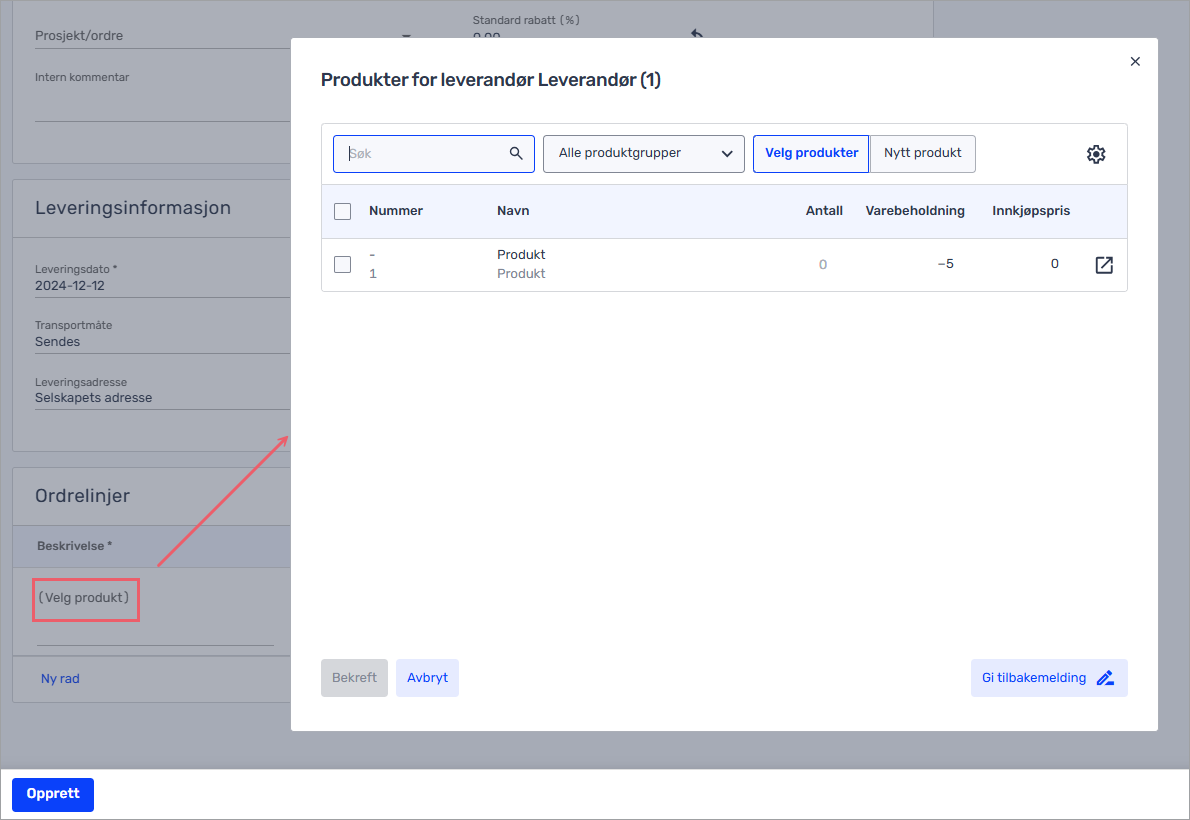This screenshot has height=820, width=1190.
Task: Click the Intern kommentar field
Action: point(162,96)
